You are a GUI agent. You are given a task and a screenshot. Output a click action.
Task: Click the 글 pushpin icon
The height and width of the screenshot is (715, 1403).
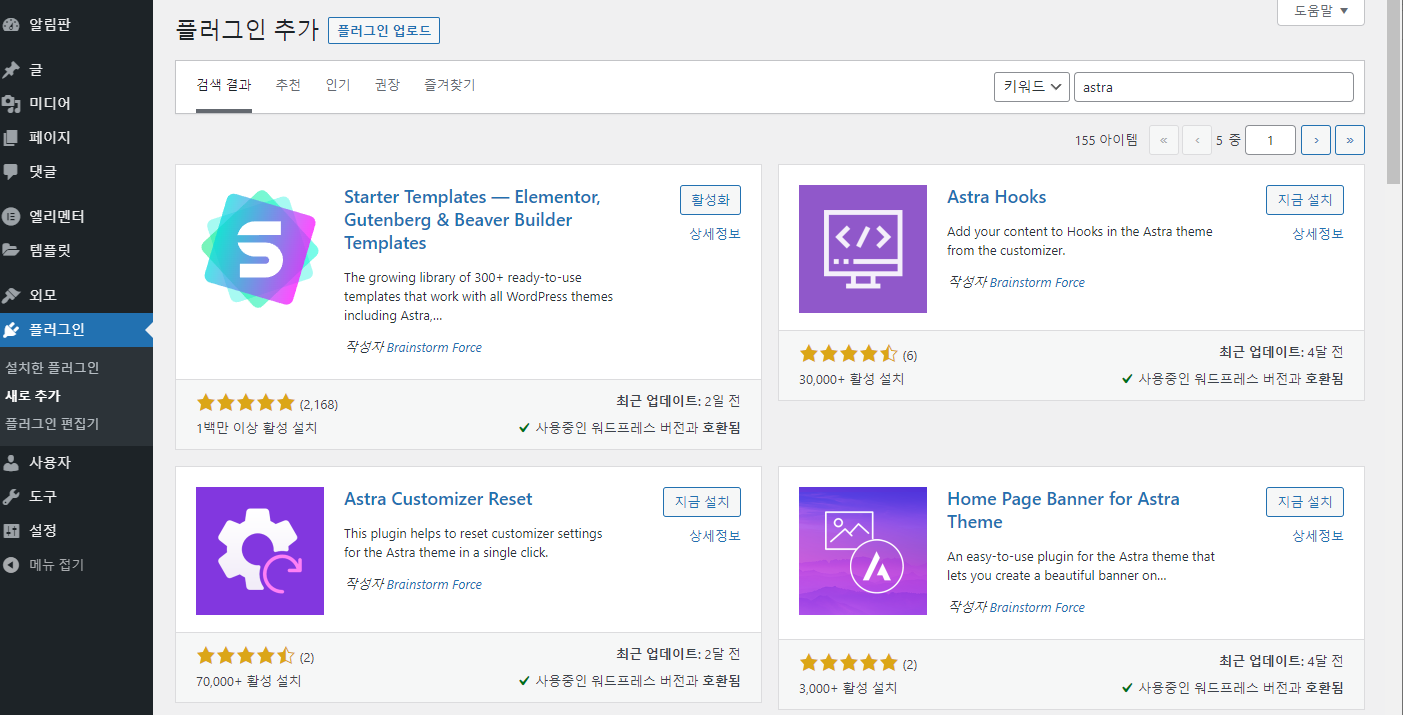pos(11,70)
